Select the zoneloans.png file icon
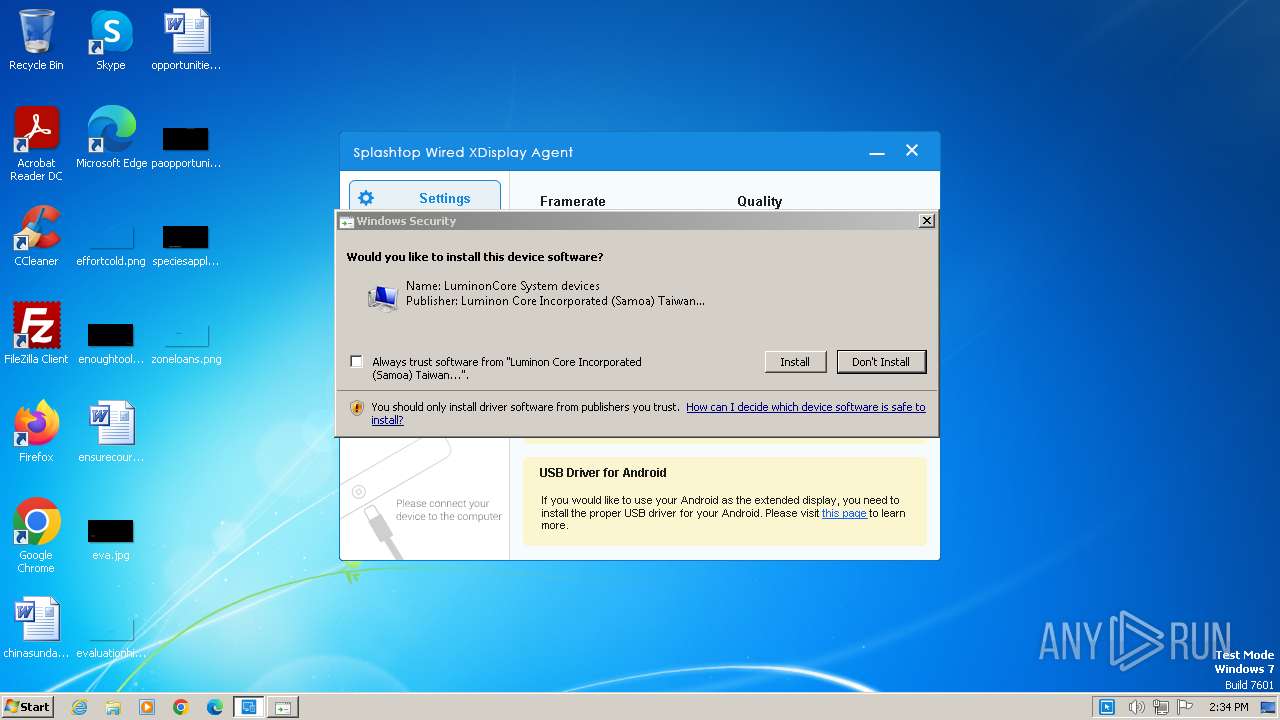 (x=186, y=342)
